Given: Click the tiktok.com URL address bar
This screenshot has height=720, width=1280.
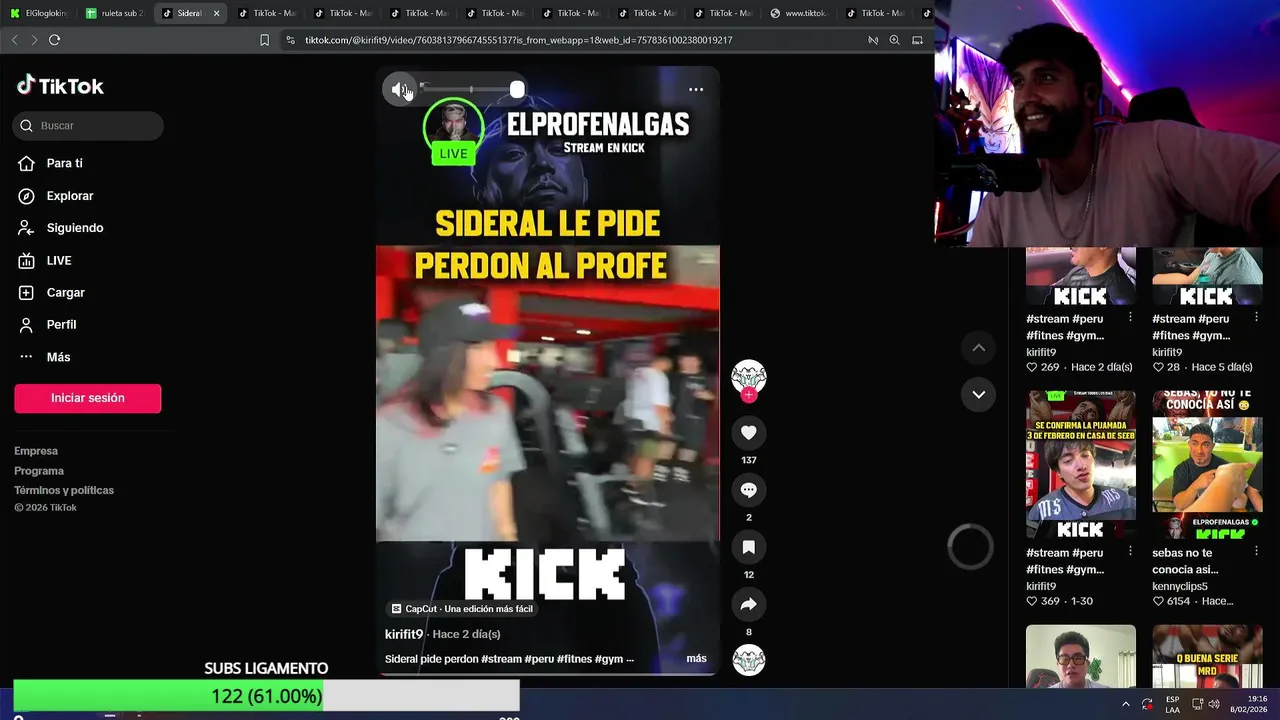Looking at the screenshot, I should point(518,40).
